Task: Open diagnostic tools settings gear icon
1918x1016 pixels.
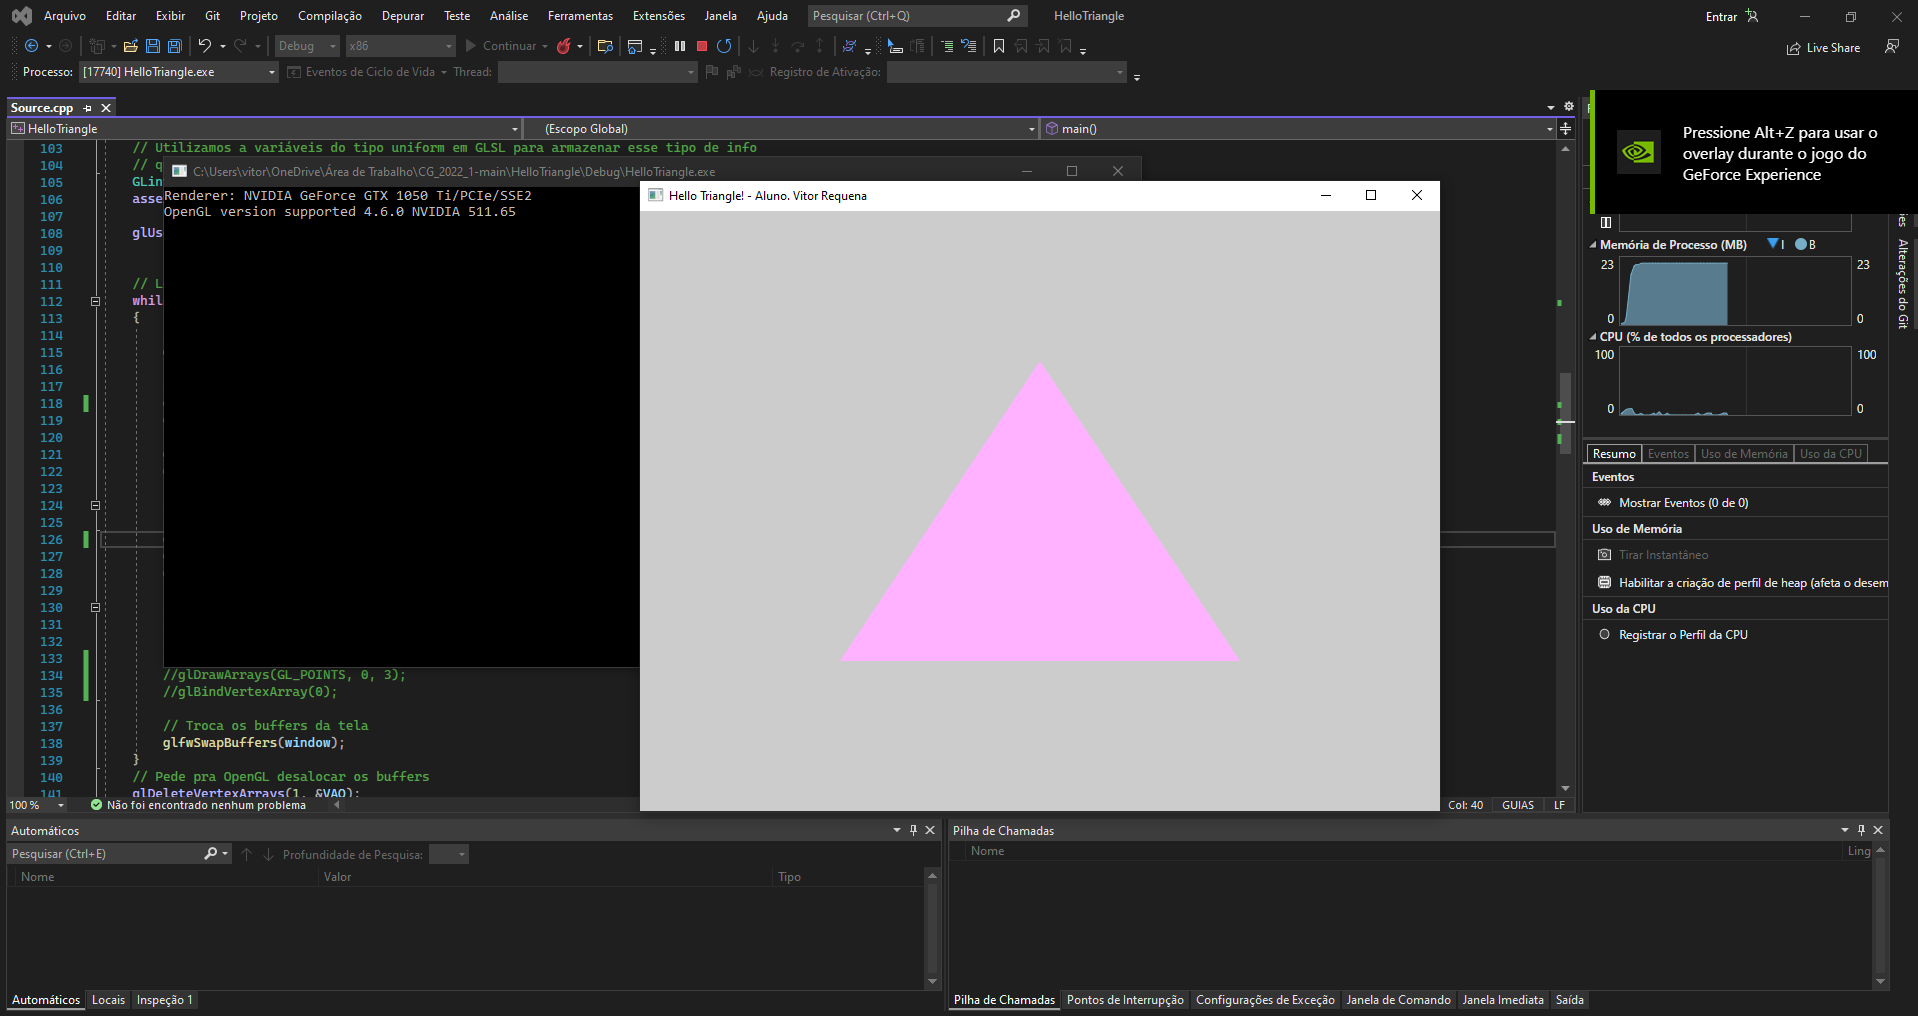Action: click(x=1569, y=107)
